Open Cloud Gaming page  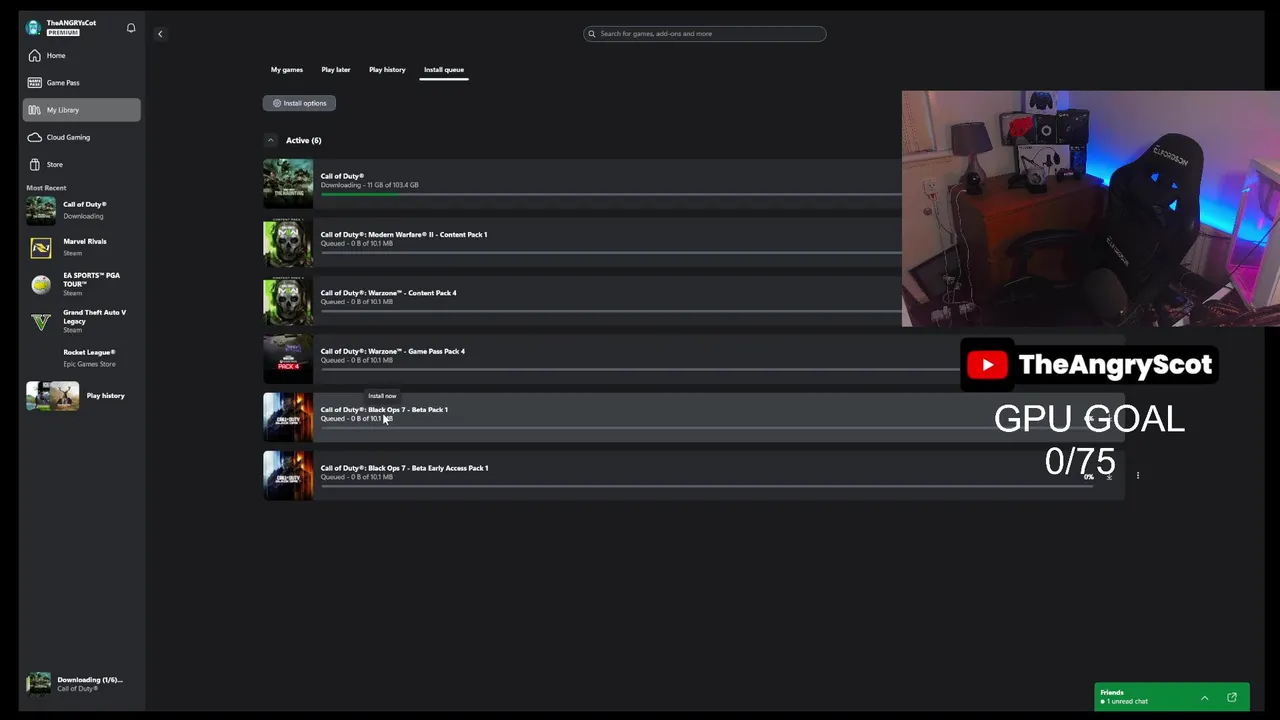82,137
